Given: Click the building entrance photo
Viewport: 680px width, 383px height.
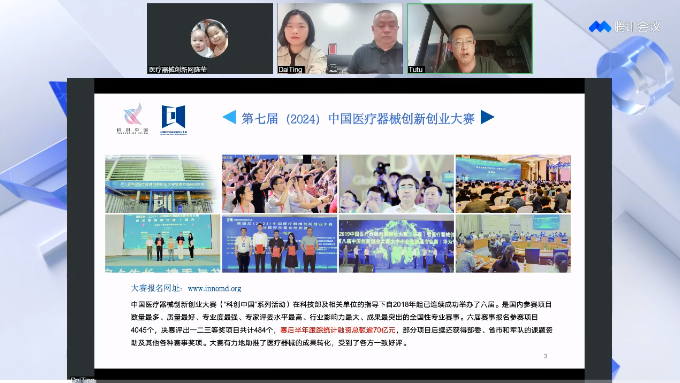Looking at the screenshot, I should click(163, 184).
